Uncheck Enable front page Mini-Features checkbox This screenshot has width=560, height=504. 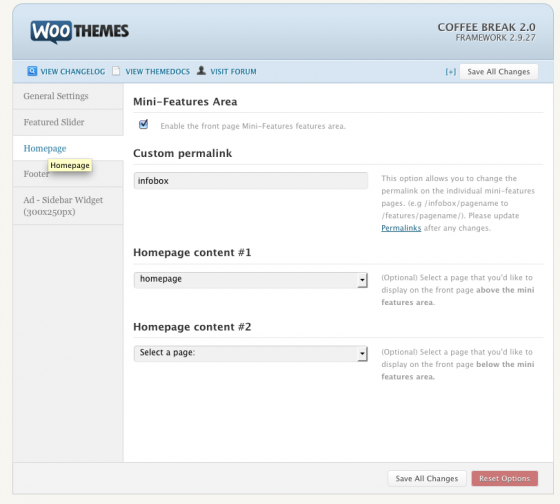pyautogui.click(x=144, y=124)
